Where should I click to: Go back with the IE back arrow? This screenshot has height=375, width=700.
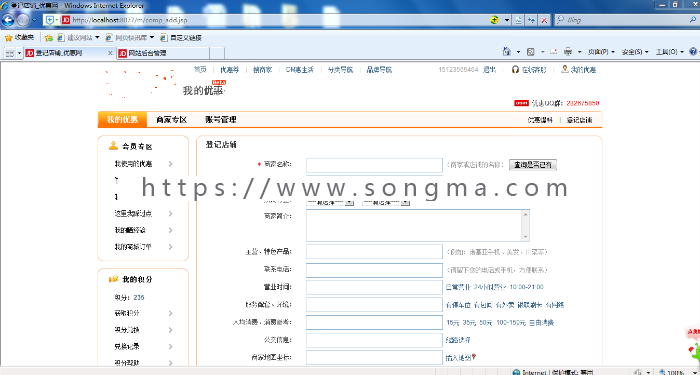[x=8, y=20]
